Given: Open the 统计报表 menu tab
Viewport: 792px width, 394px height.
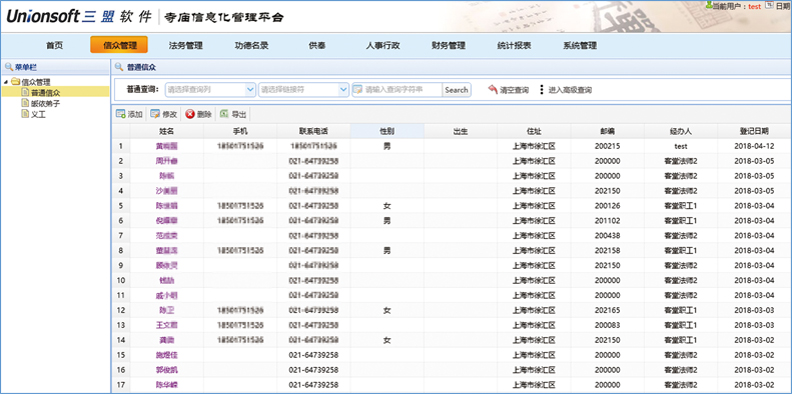Looking at the screenshot, I should [x=514, y=45].
